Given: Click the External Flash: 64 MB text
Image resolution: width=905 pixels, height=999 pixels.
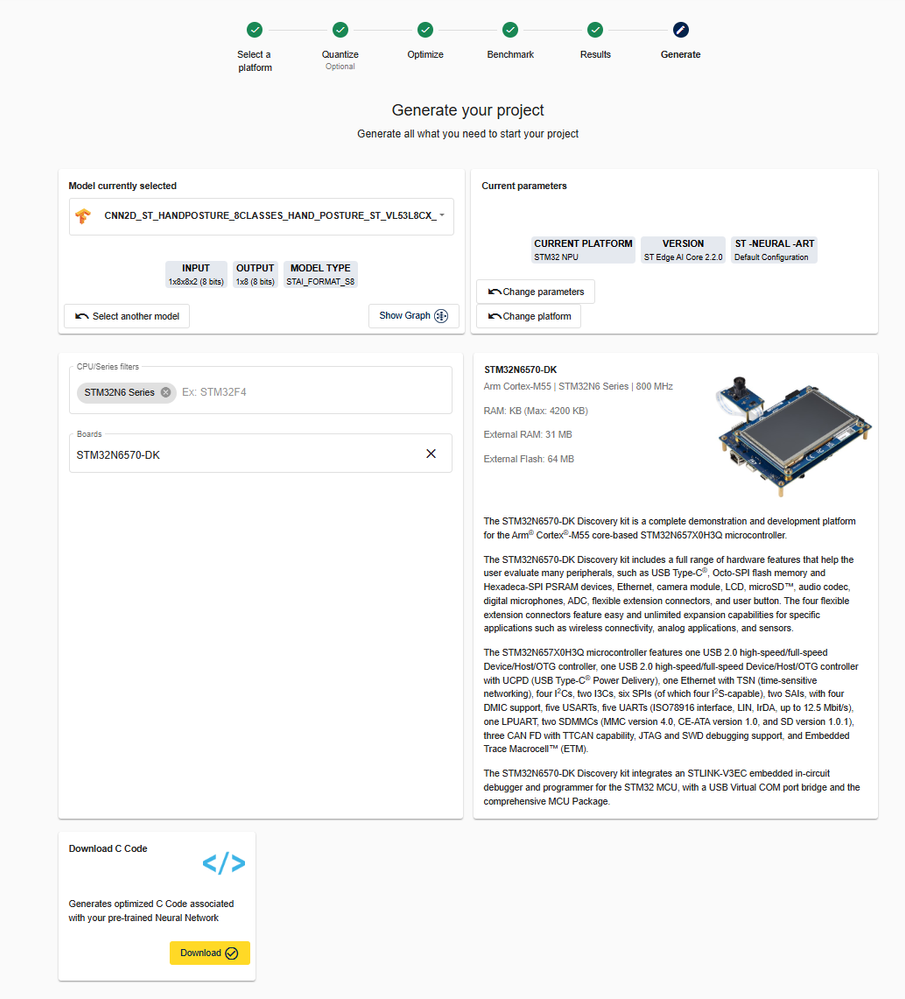Looking at the screenshot, I should coord(528,459).
